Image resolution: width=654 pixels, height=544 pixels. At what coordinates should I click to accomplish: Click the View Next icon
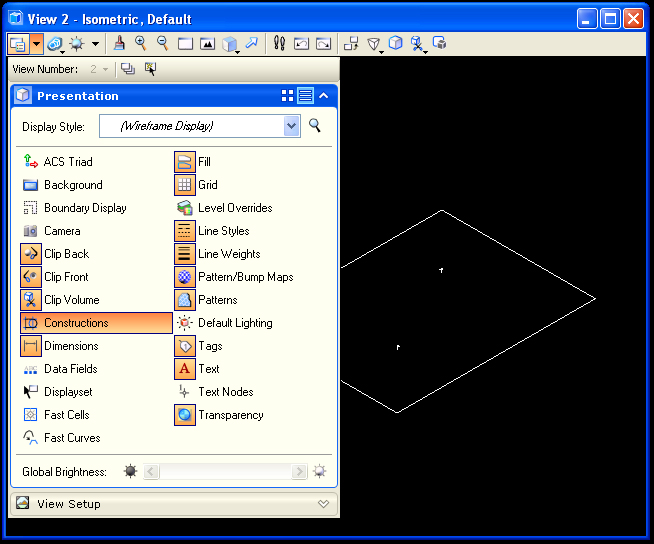click(323, 44)
